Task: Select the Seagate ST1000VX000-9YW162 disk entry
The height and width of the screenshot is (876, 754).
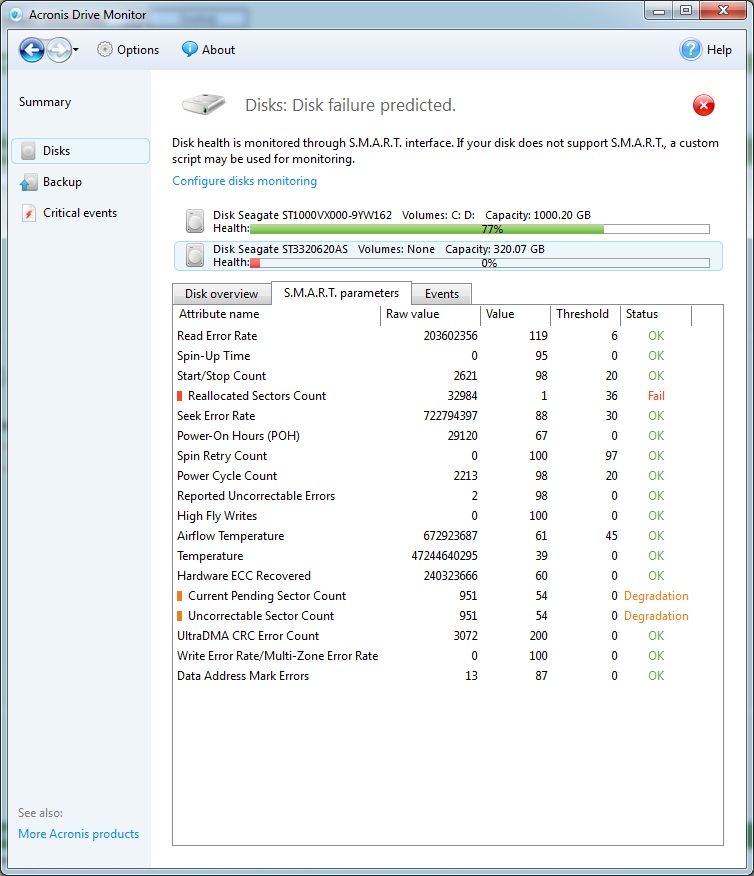Action: 448,222
